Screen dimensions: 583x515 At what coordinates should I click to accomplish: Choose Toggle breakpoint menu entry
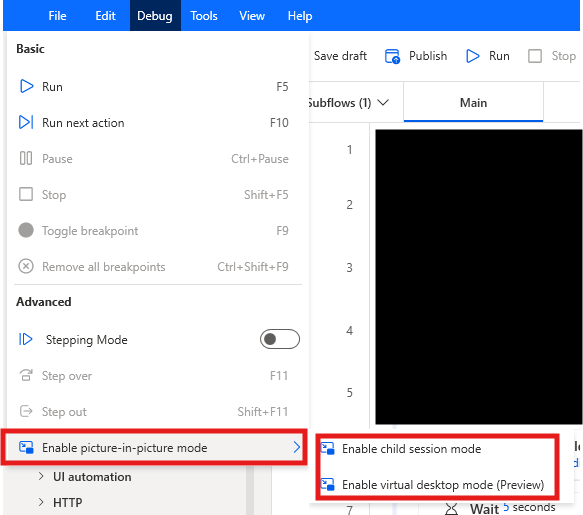click(158, 230)
